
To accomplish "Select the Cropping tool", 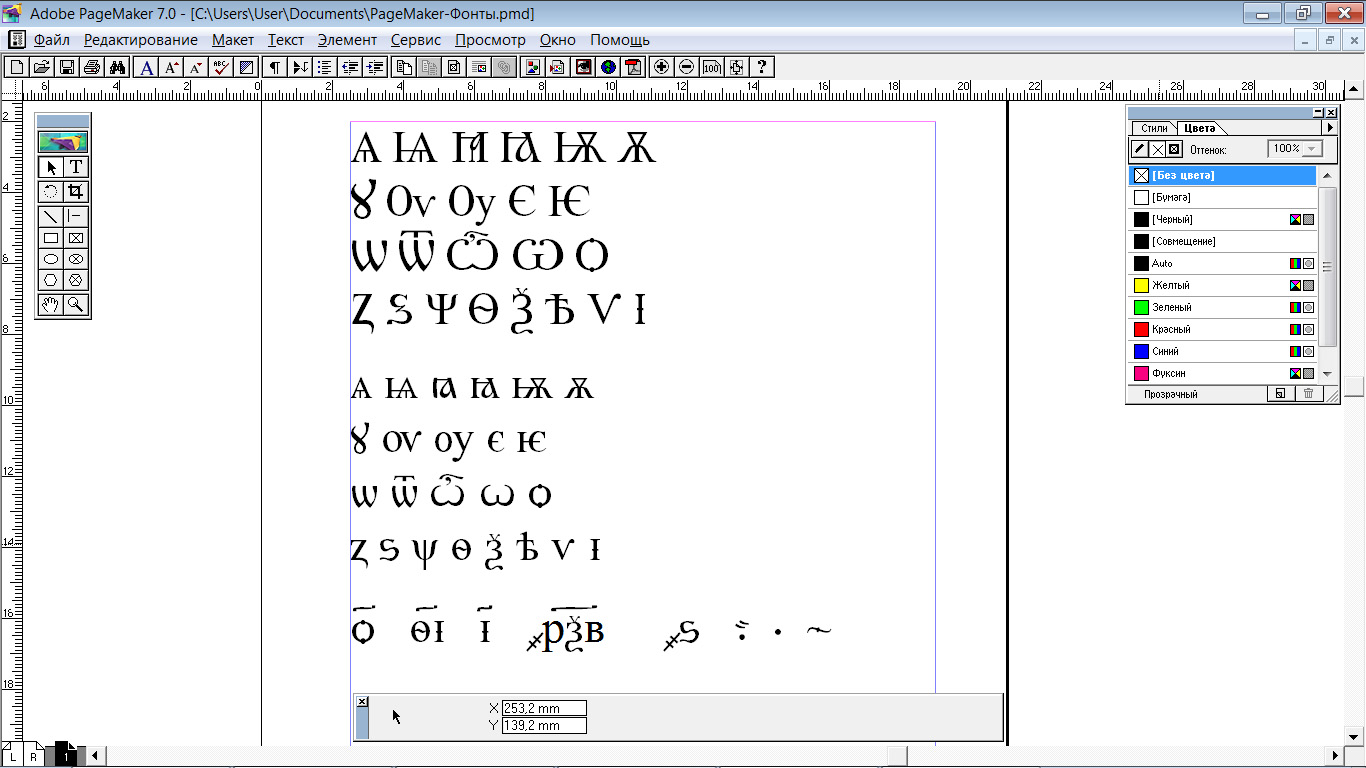I will coord(75,191).
